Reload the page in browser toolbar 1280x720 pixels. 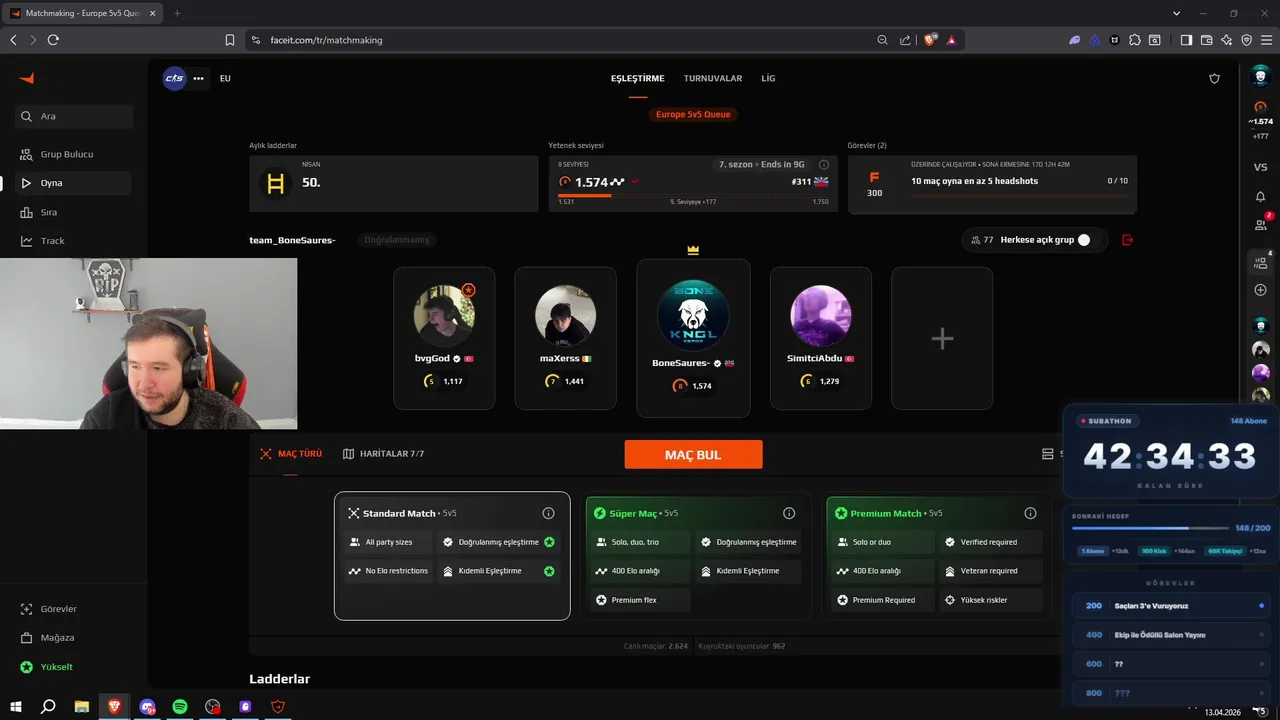pyautogui.click(x=53, y=40)
